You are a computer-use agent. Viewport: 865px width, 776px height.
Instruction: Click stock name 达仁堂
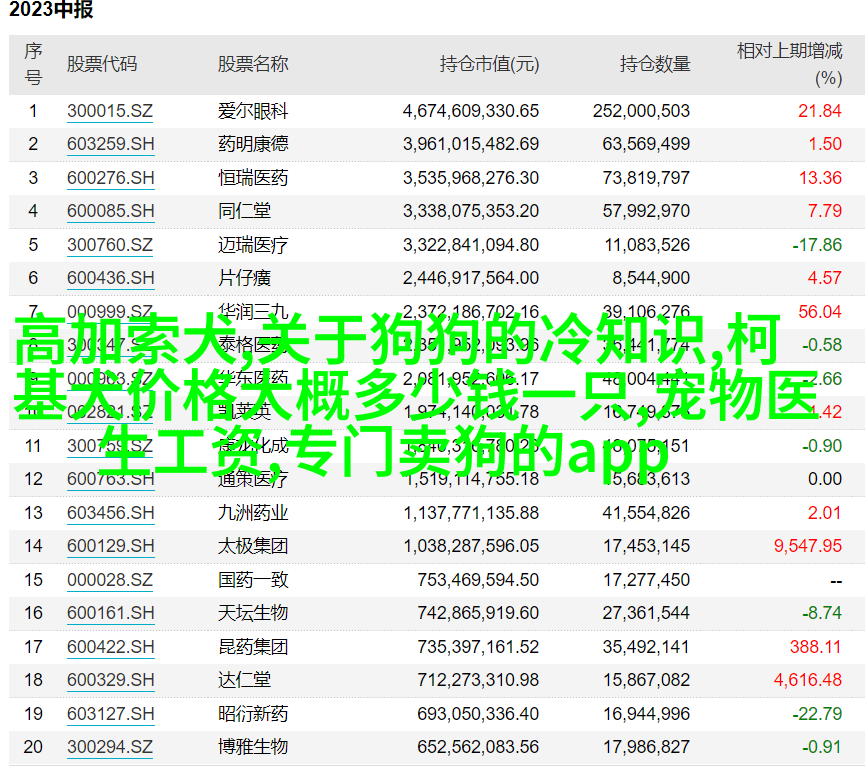(244, 680)
